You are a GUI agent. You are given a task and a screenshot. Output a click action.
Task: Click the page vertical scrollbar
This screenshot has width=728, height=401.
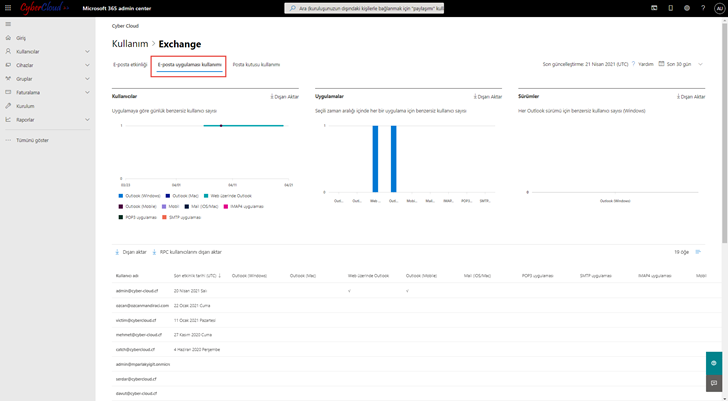tap(725, 132)
